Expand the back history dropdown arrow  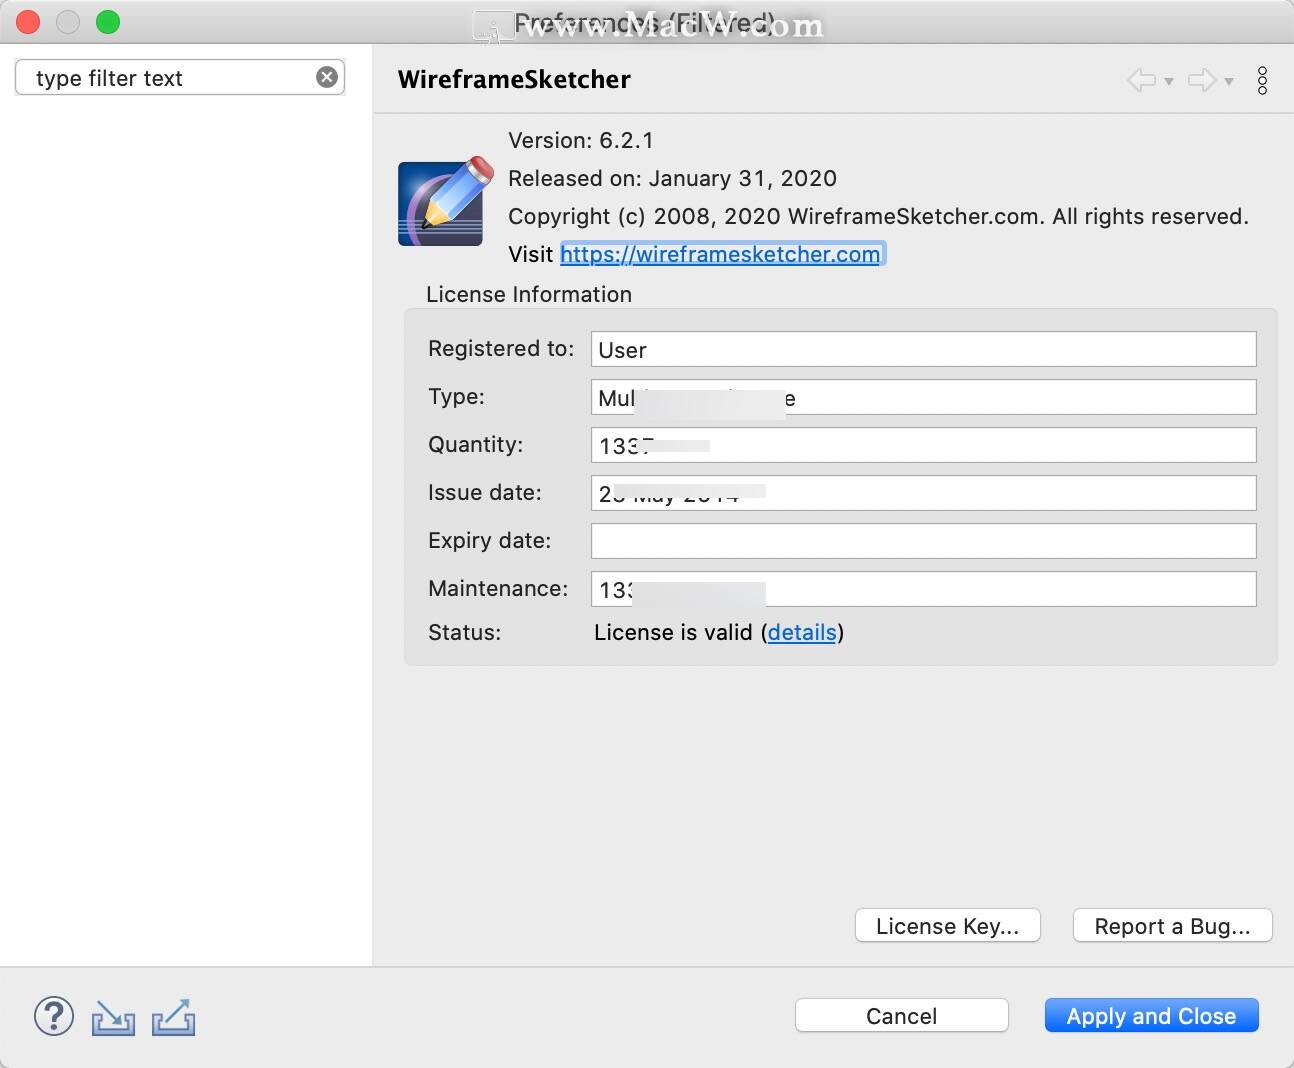click(x=1169, y=82)
